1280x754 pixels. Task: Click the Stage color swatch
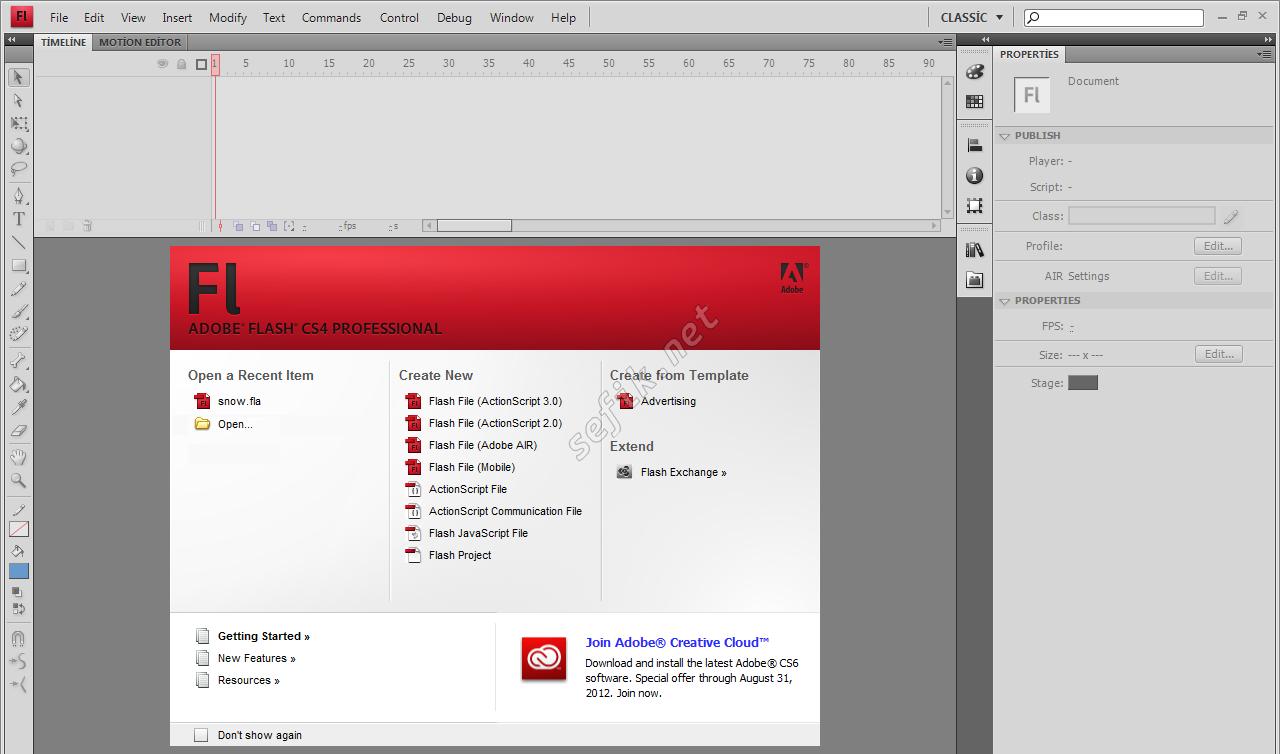1083,383
